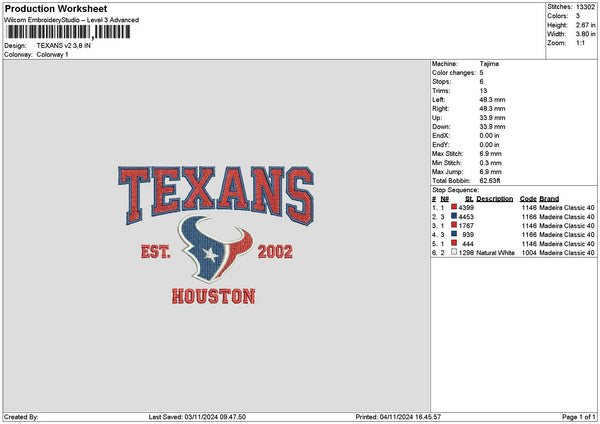Click the blue swatch in stop row 4
This screenshot has height=424, width=600.
pyautogui.click(x=454, y=234)
